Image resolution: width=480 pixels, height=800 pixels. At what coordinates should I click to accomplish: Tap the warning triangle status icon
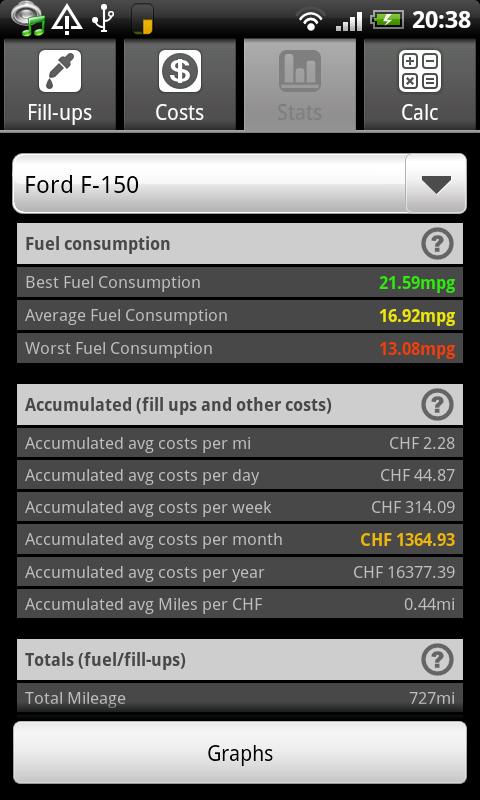pos(67,19)
